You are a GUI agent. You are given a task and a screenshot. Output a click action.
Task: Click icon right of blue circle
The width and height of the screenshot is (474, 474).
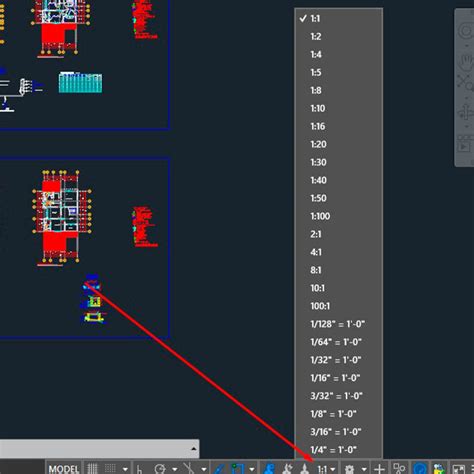439,469
